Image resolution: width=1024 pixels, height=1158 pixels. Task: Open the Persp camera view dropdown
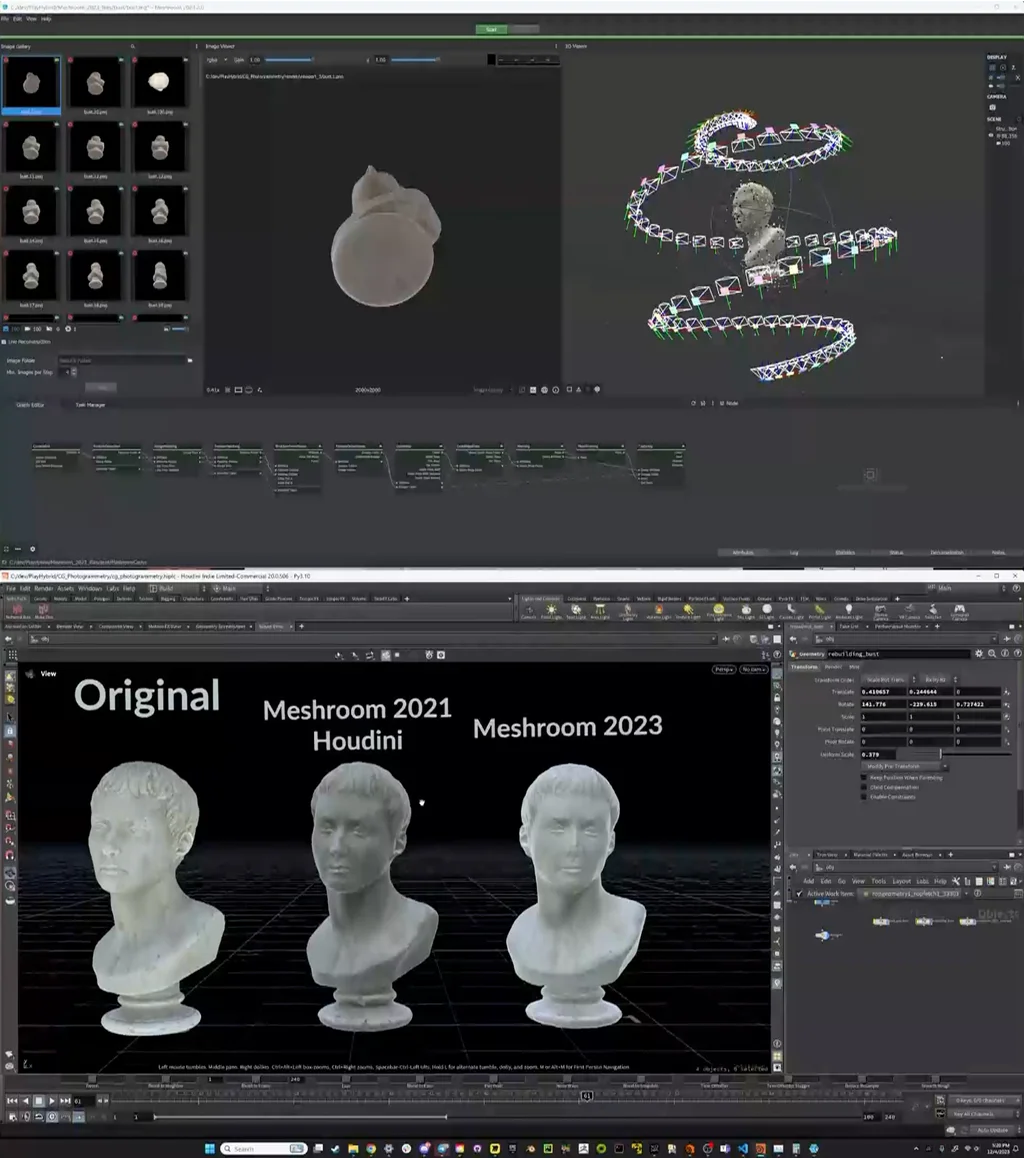tap(723, 669)
